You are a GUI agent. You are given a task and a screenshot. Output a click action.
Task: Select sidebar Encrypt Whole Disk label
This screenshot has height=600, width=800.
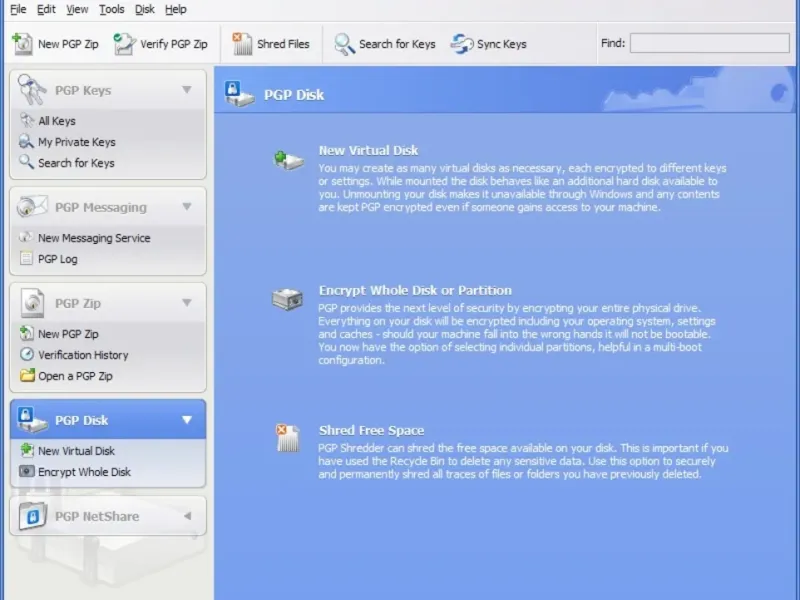tap(84, 472)
